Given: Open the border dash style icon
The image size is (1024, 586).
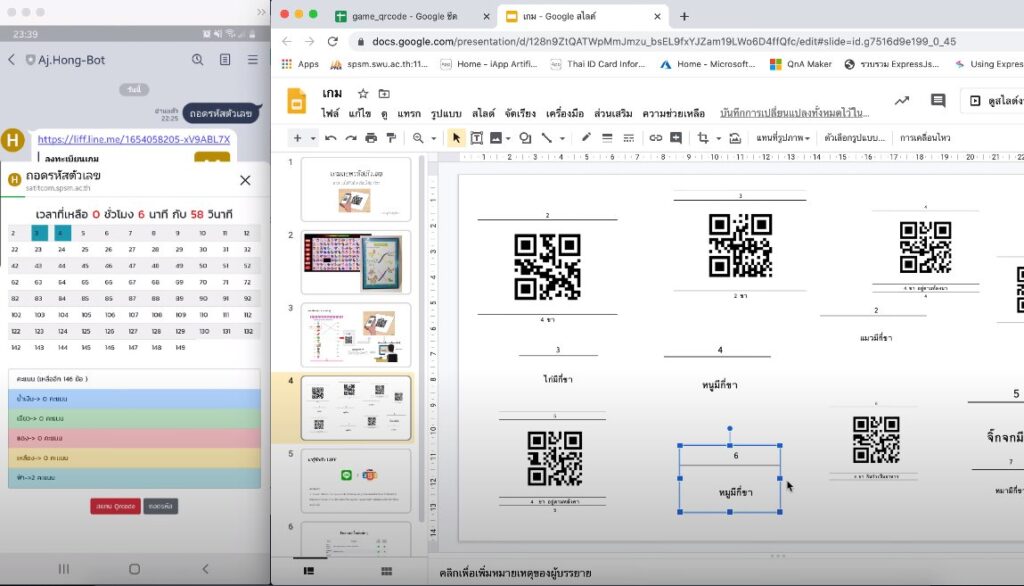Looking at the screenshot, I should [628, 138].
